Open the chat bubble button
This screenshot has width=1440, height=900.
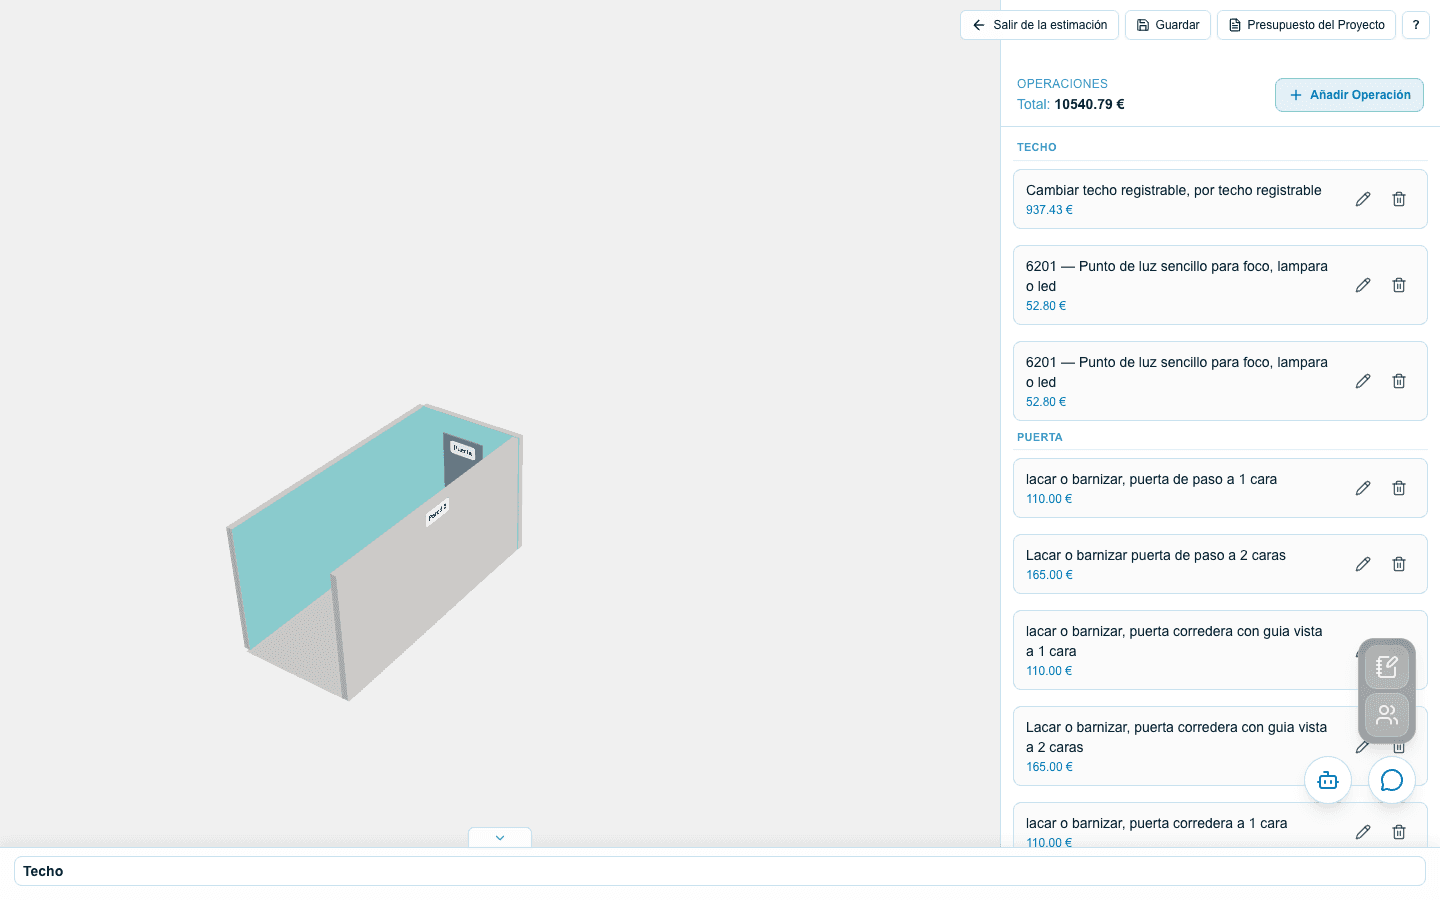tap(1392, 780)
